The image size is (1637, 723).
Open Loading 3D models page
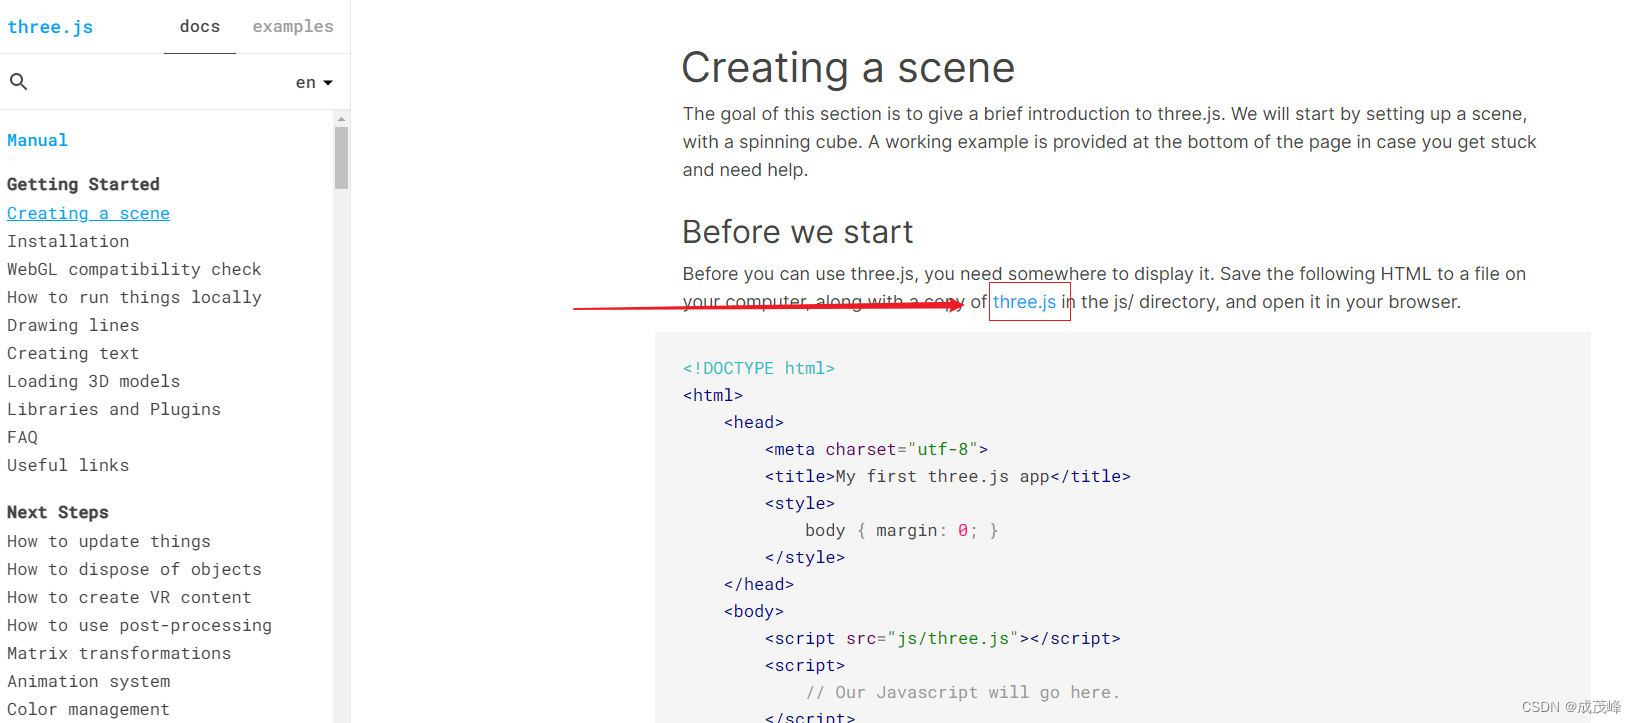tap(94, 381)
